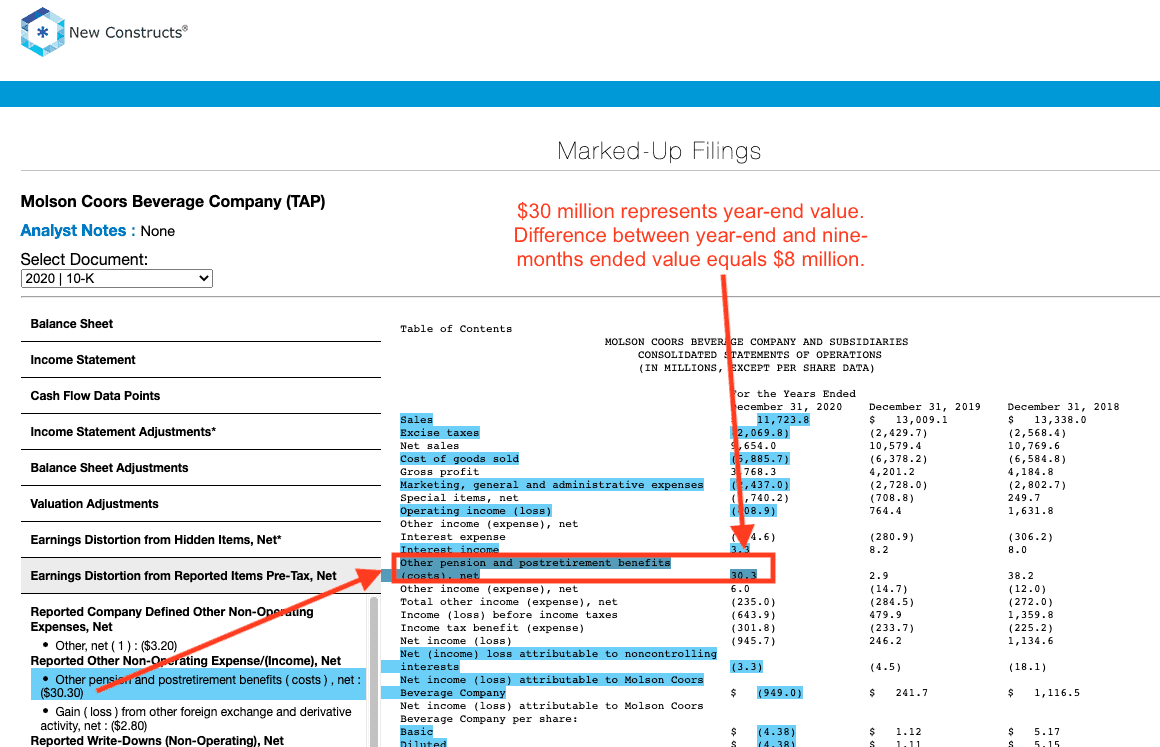Expand Balance Sheet Adjustments section

(x=200, y=468)
